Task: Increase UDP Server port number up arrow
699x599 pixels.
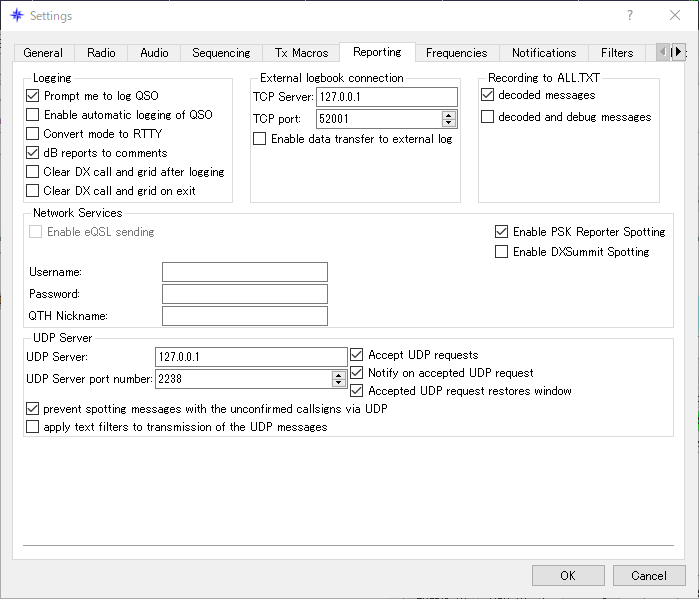Action: point(339,375)
